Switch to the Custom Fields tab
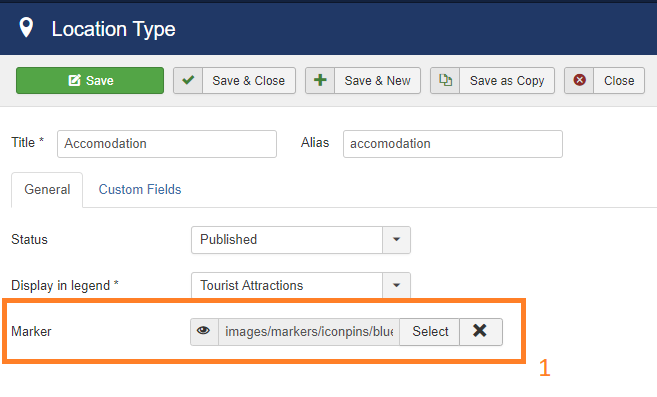Screen dimensions: 657x397 pos(140,189)
